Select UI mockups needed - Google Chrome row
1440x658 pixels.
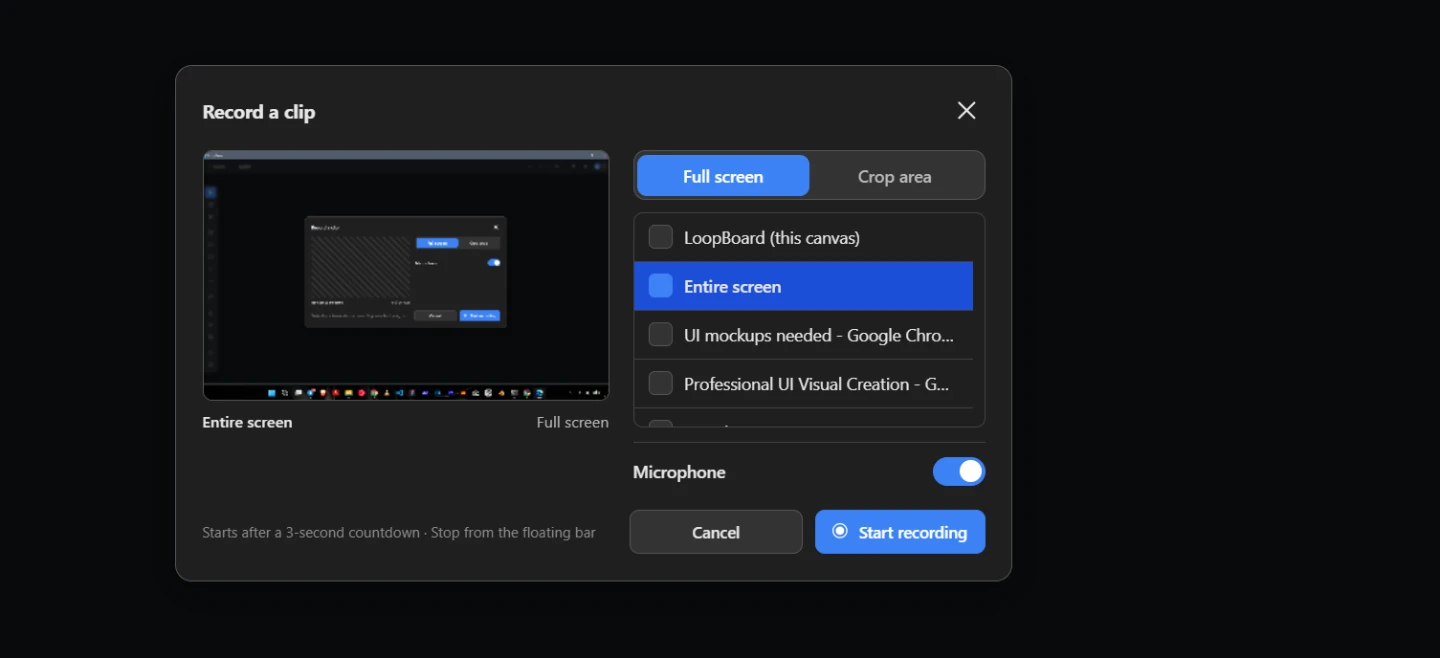tap(804, 335)
